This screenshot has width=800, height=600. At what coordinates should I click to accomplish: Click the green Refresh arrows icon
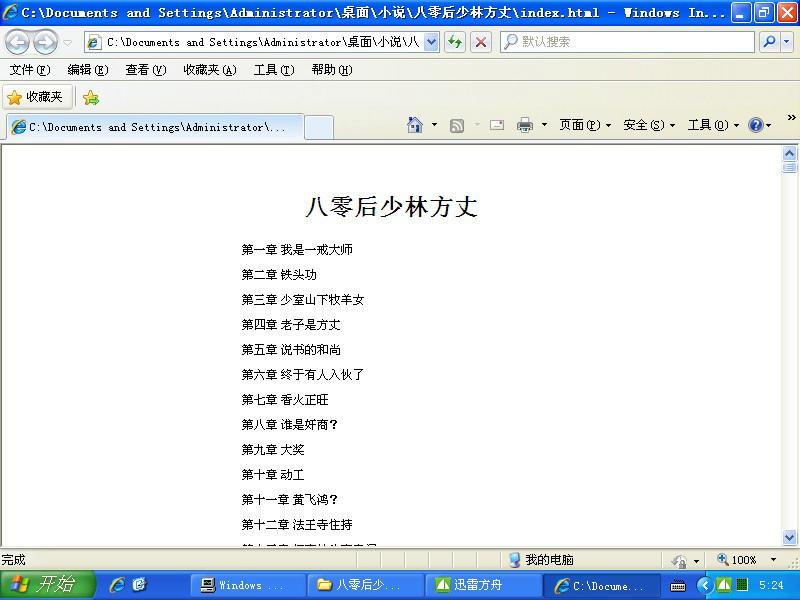click(455, 42)
